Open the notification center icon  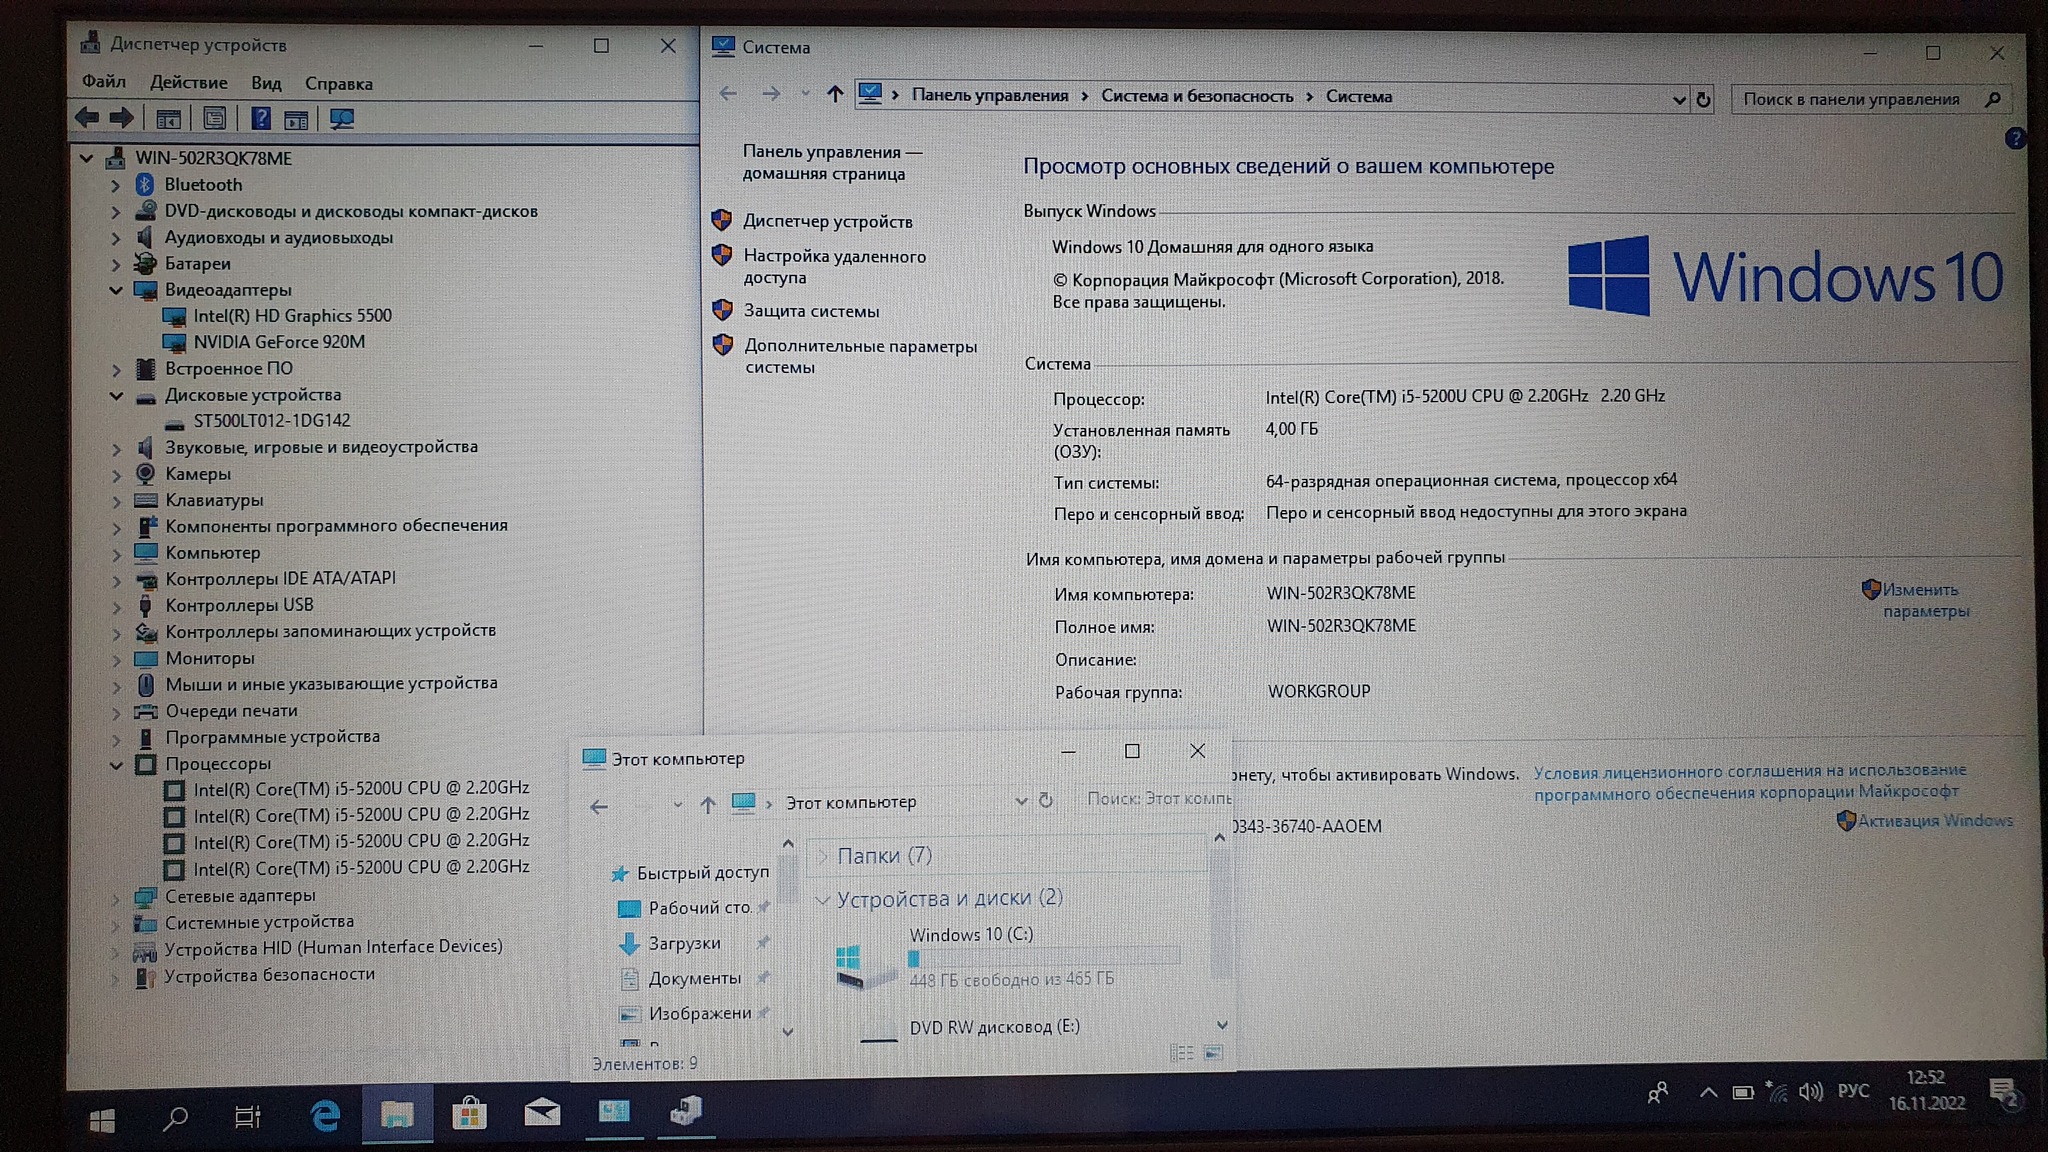[x=2003, y=1093]
